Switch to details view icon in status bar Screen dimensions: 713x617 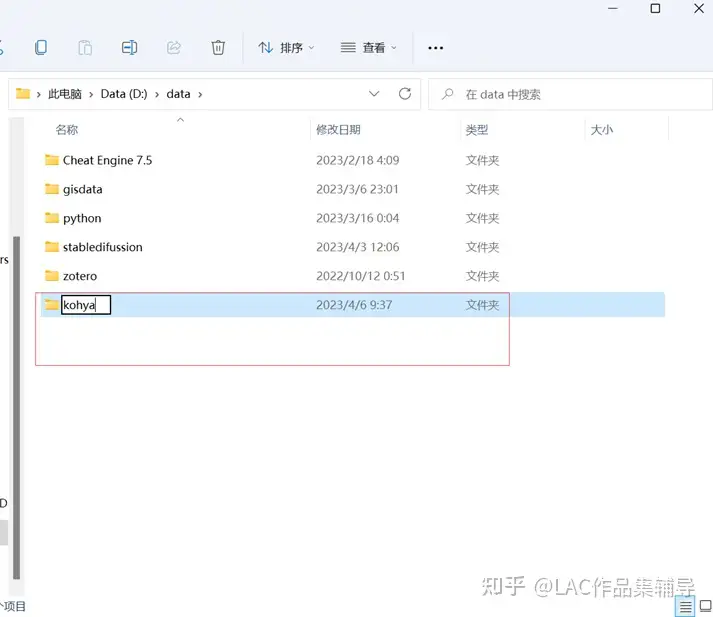point(685,606)
